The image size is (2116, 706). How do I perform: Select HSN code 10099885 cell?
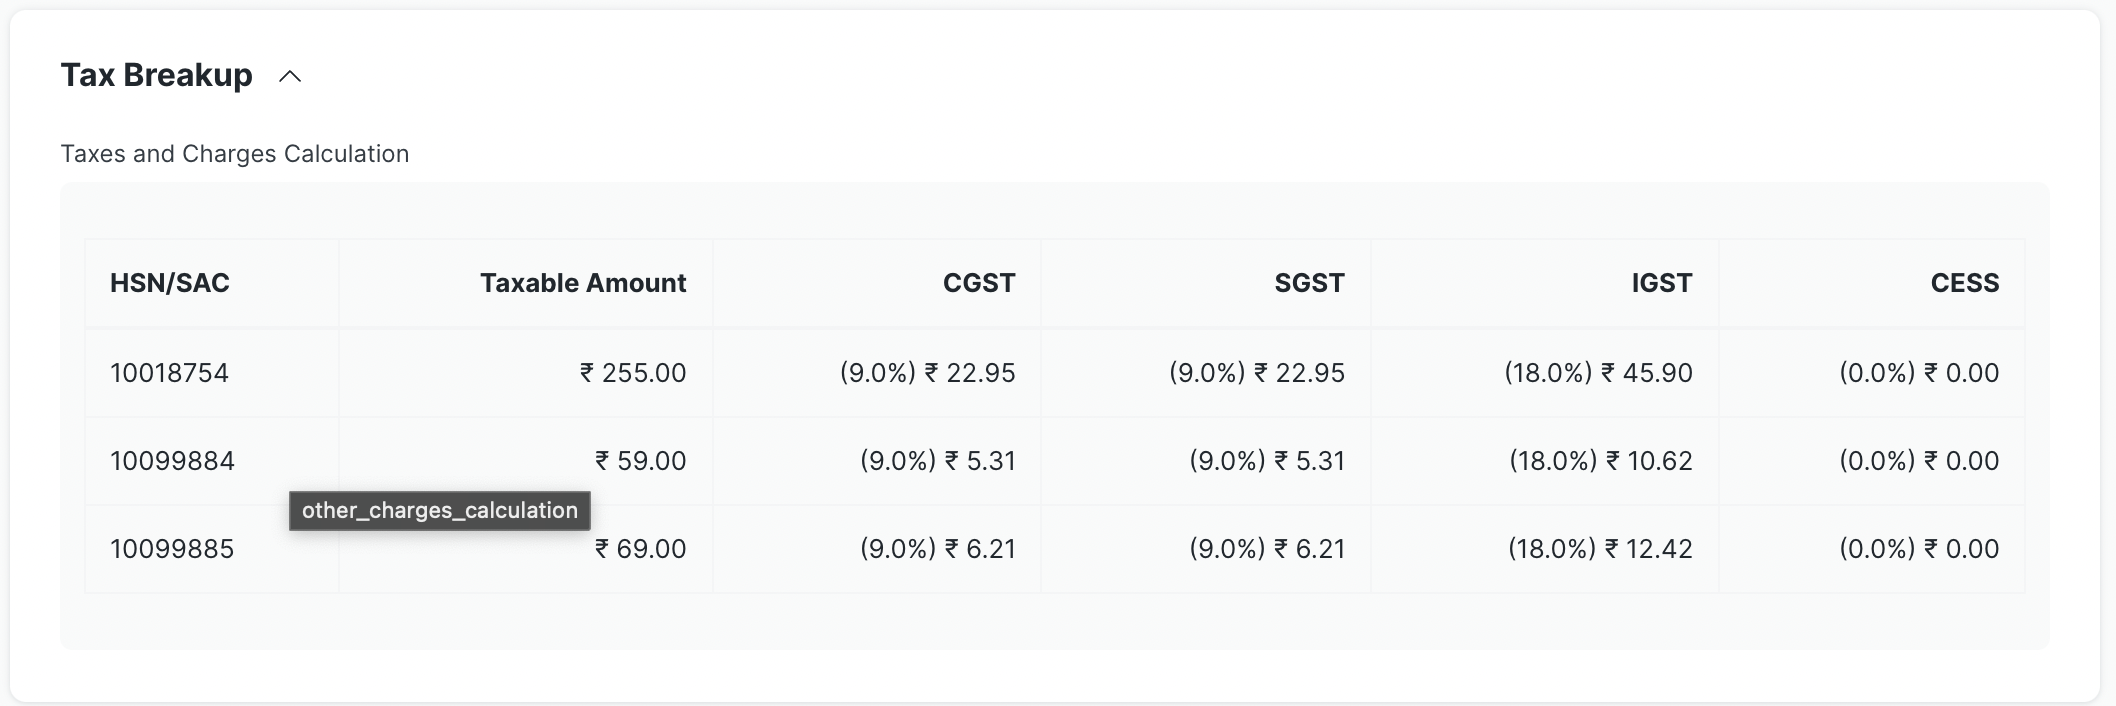point(172,549)
